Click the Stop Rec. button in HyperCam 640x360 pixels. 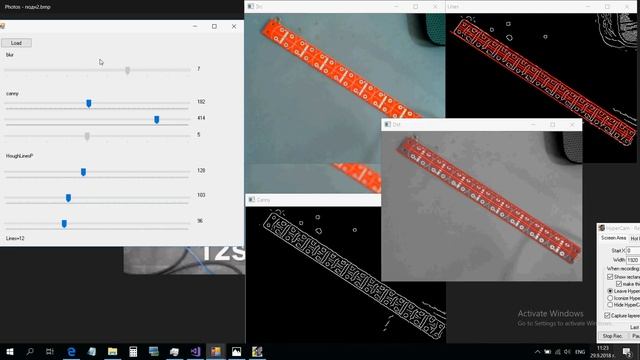point(612,336)
